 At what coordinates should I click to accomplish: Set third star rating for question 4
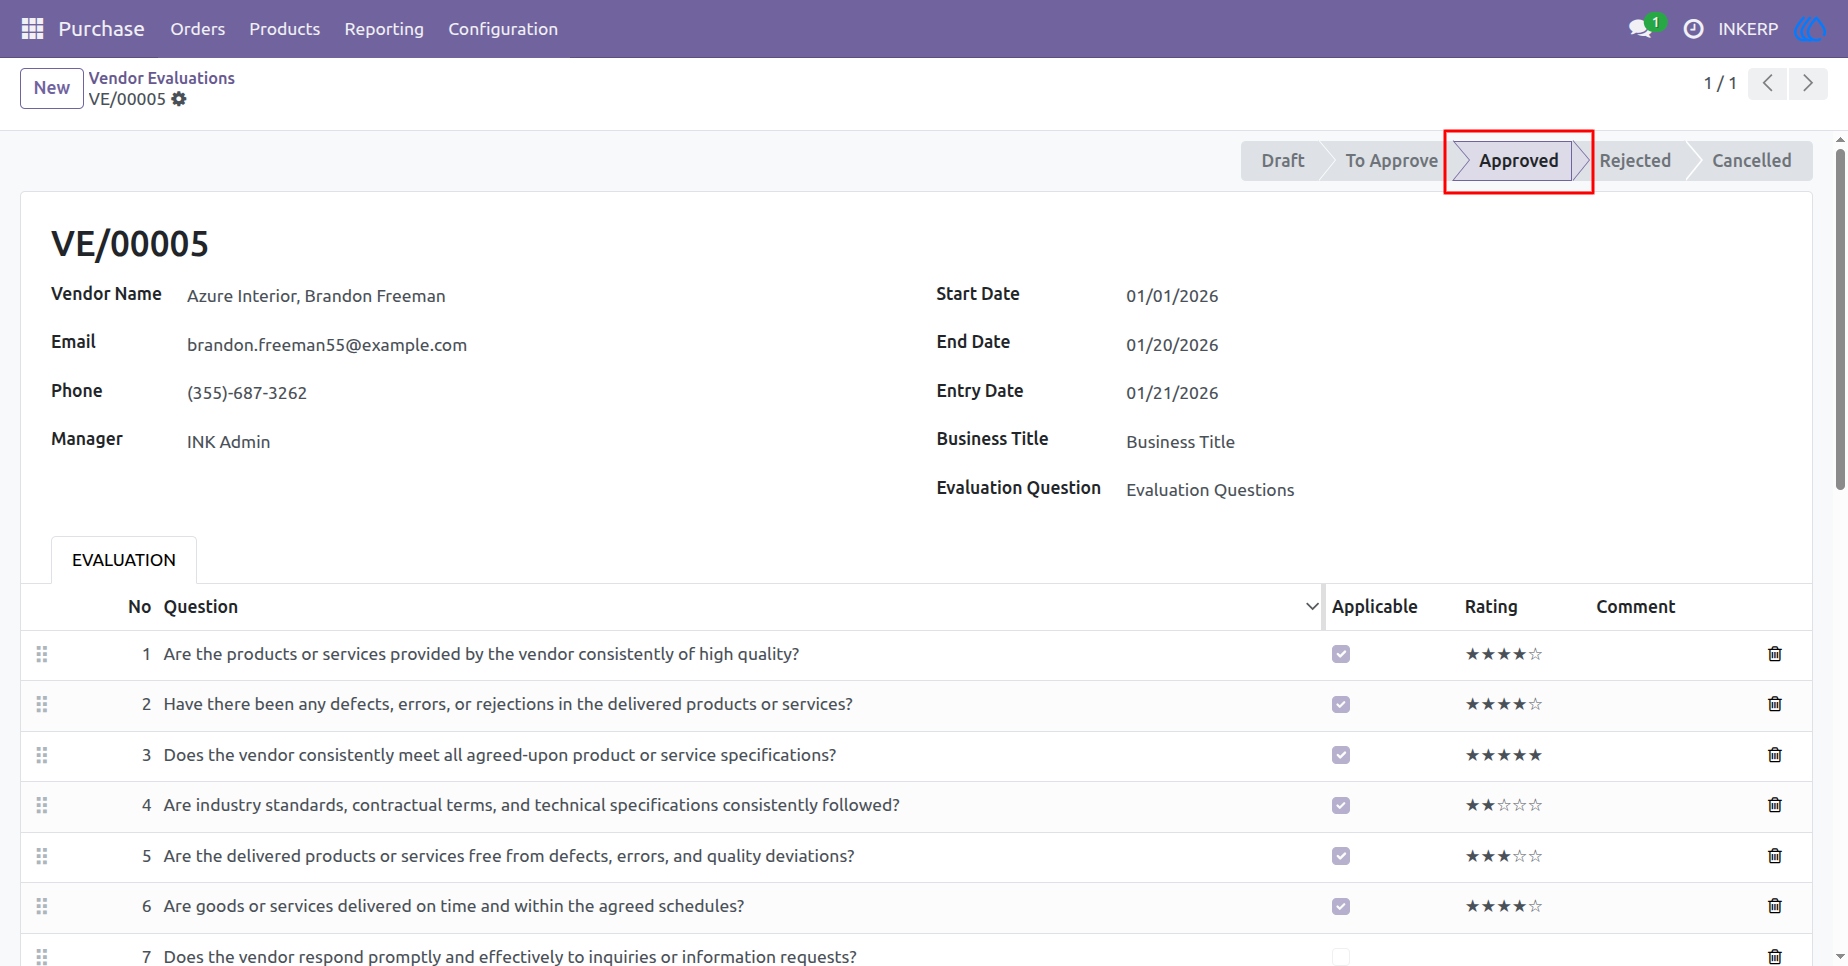click(x=1504, y=805)
